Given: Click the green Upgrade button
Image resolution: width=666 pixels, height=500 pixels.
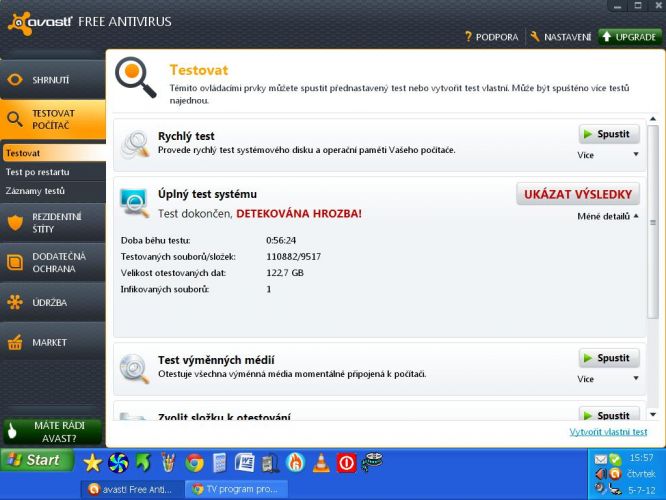Looking at the screenshot, I should tap(629, 37).
